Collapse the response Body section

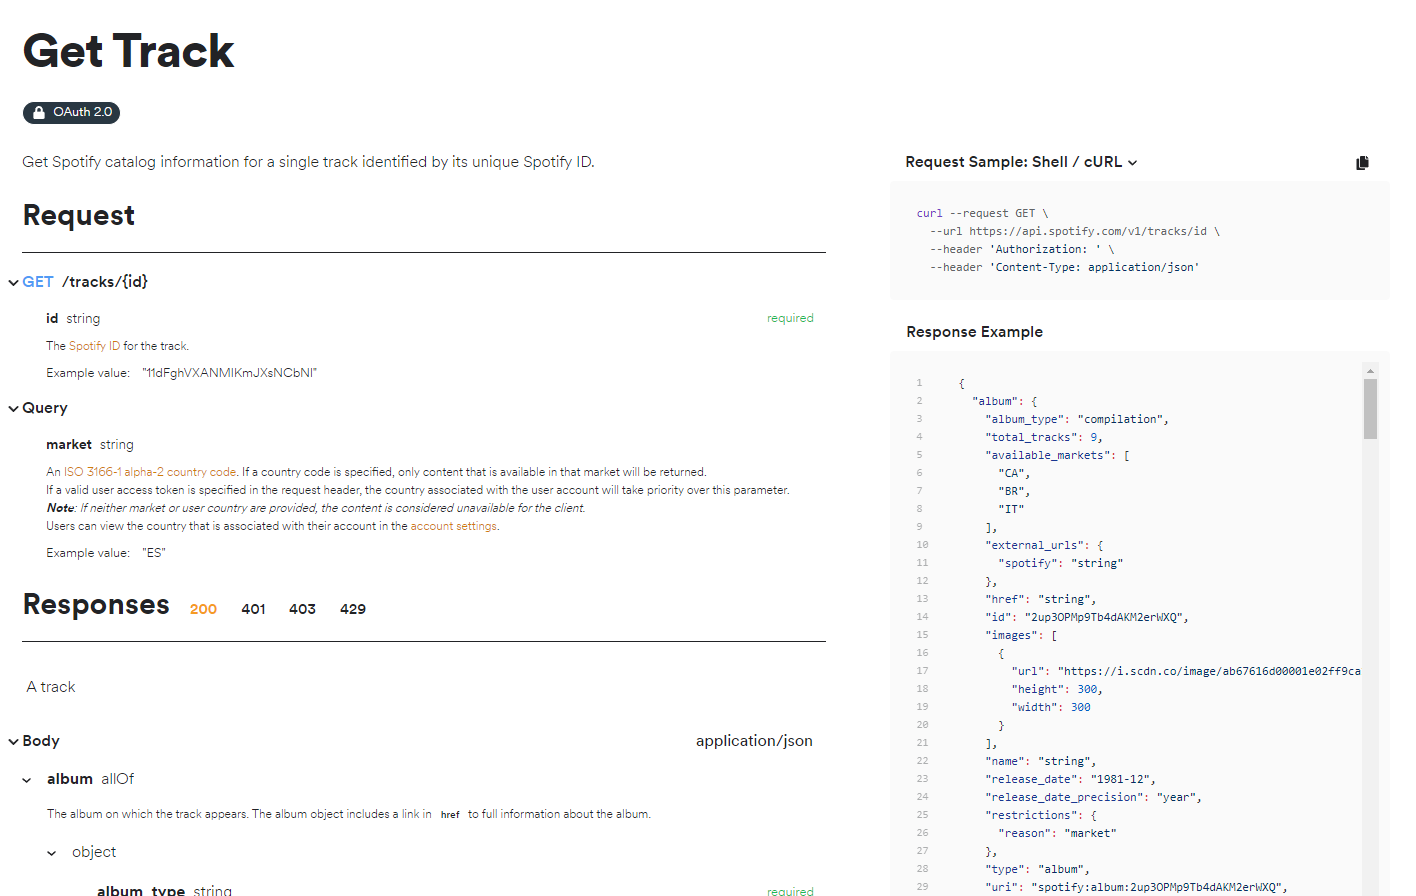coord(14,742)
